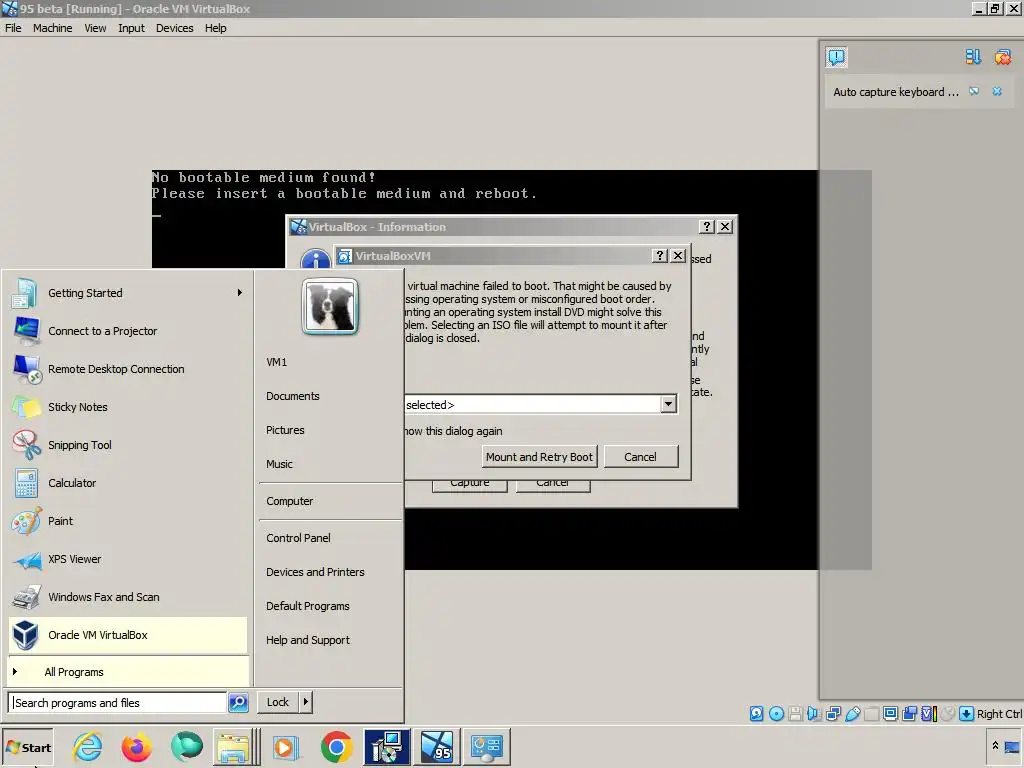The image size is (1024, 768).
Task: Show hidden system tray icons
Action: point(995,745)
